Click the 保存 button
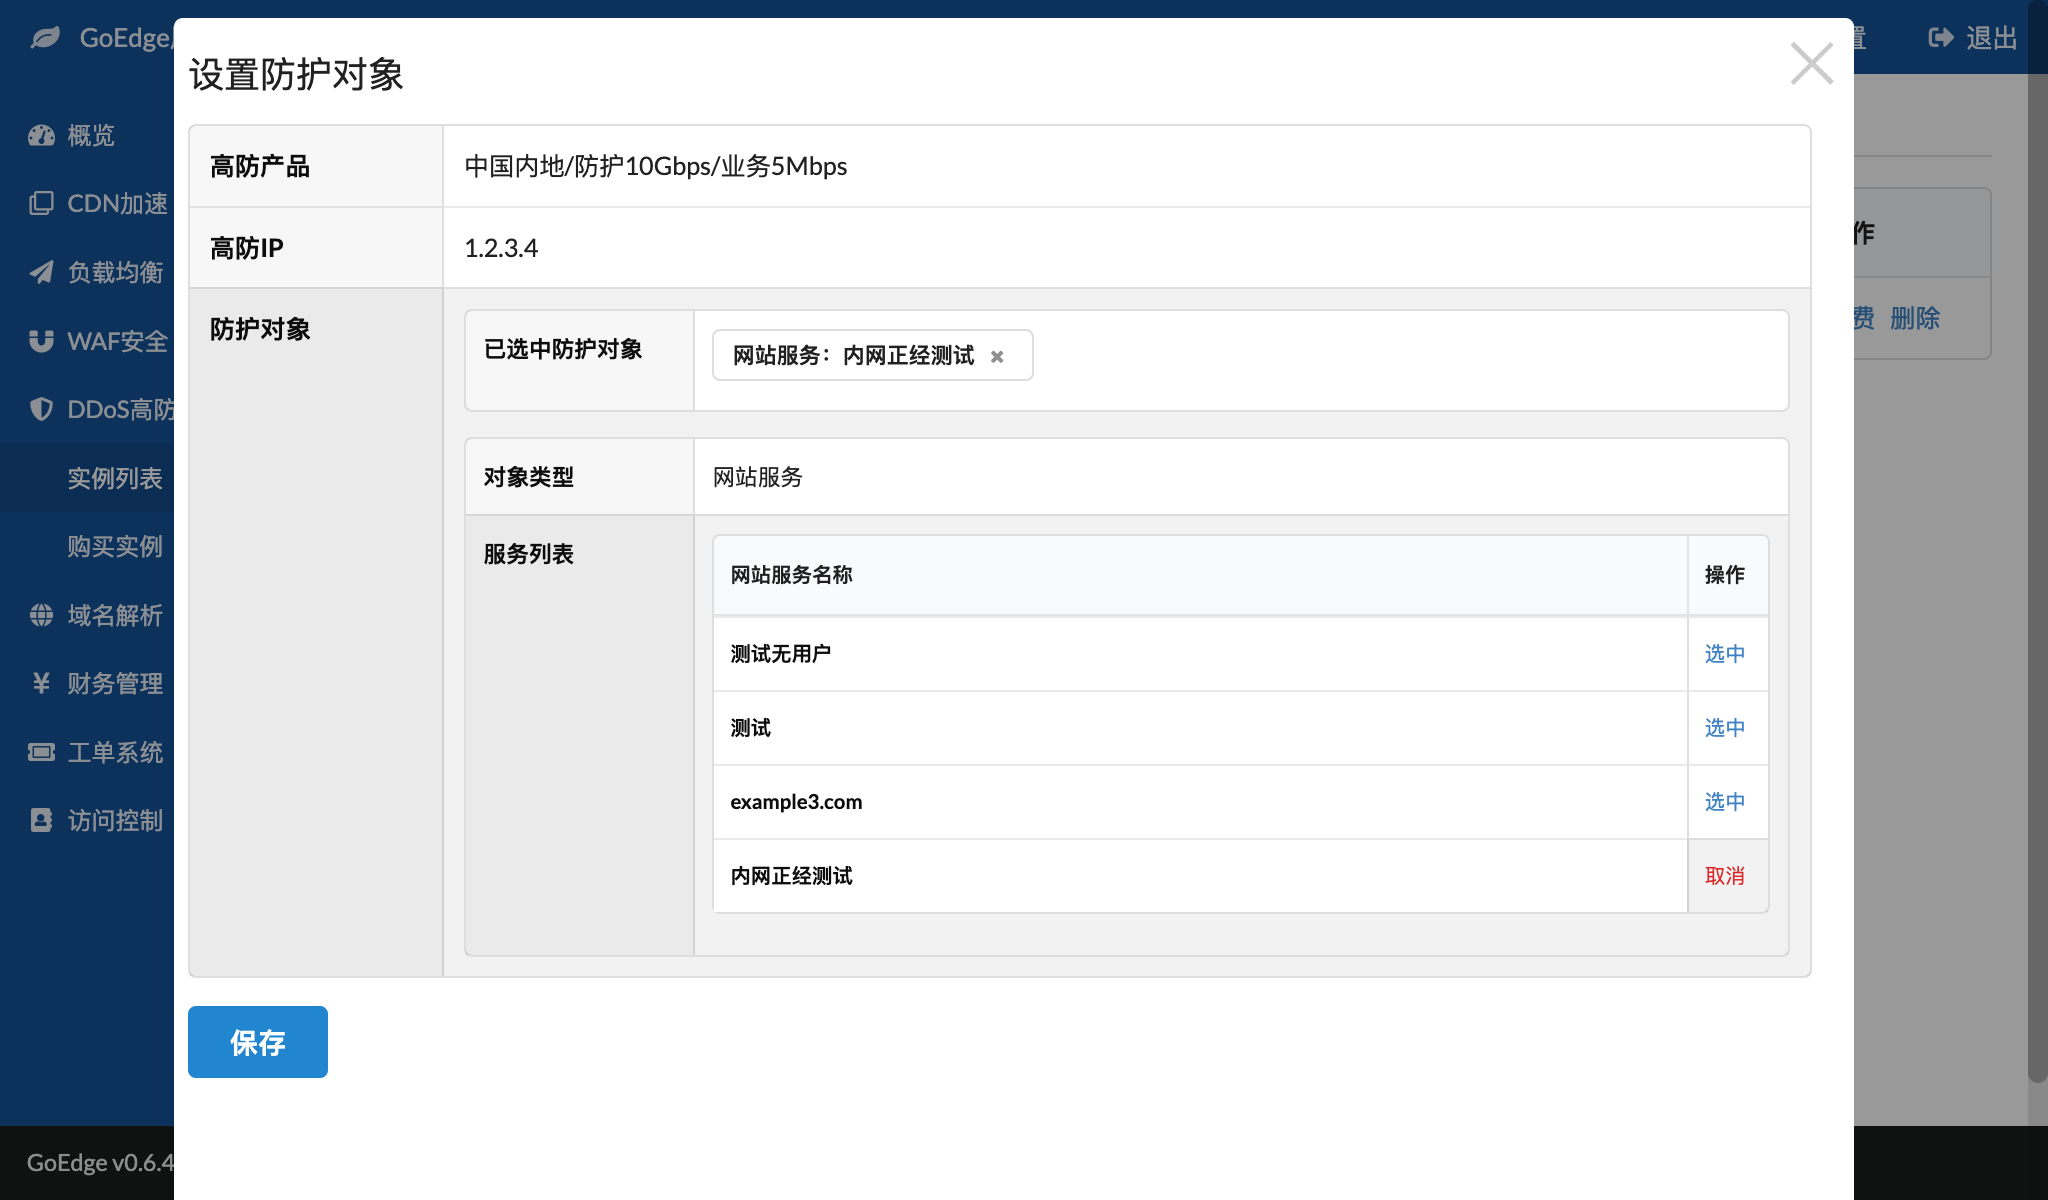The width and height of the screenshot is (2048, 1200). [x=258, y=1042]
